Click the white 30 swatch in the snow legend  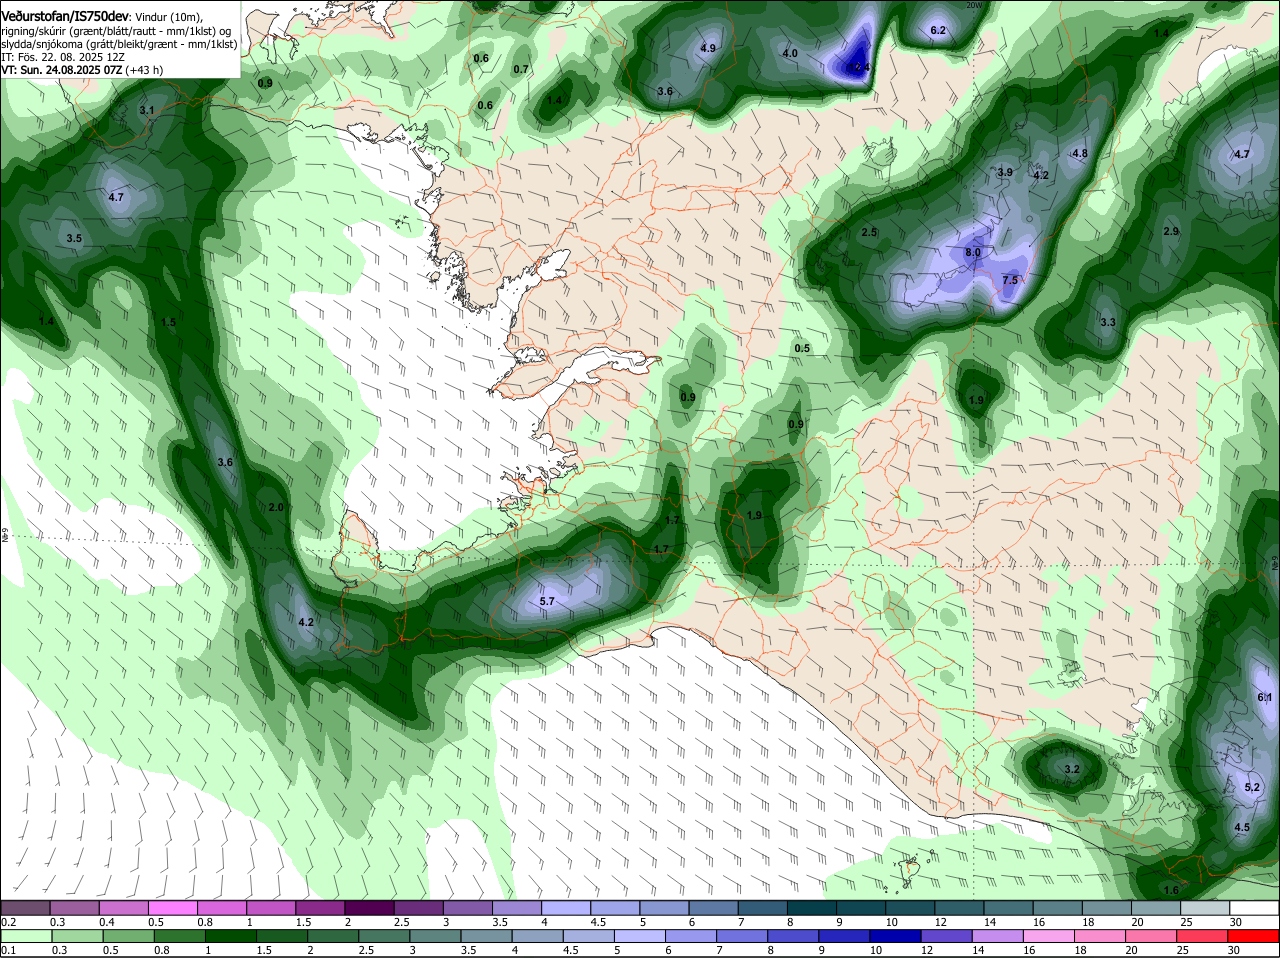click(x=1254, y=908)
